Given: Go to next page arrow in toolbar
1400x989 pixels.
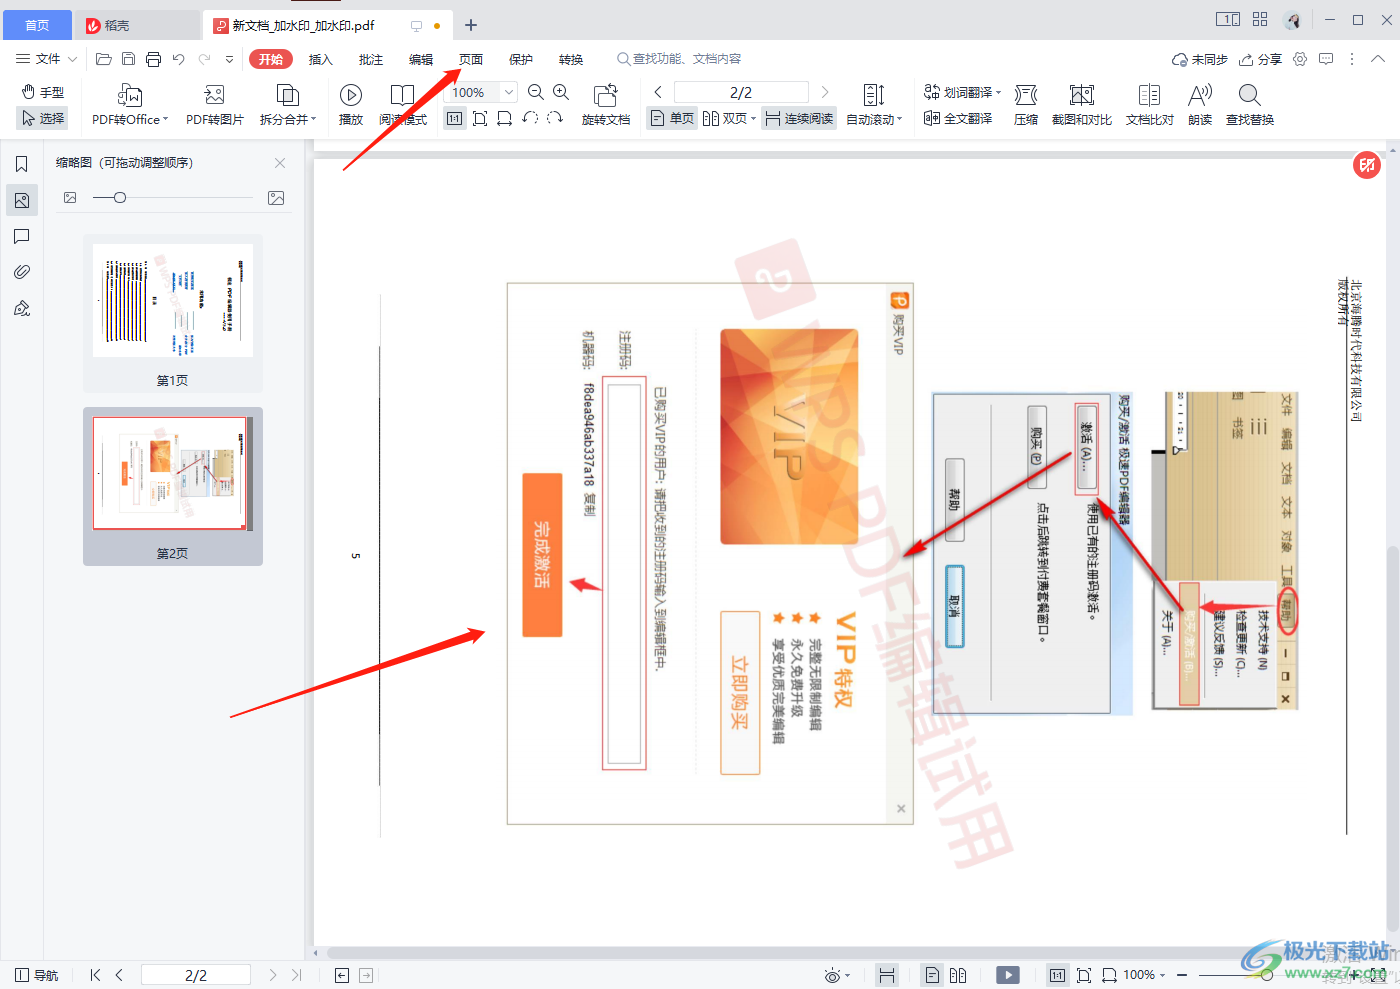Looking at the screenshot, I should pos(825,92).
